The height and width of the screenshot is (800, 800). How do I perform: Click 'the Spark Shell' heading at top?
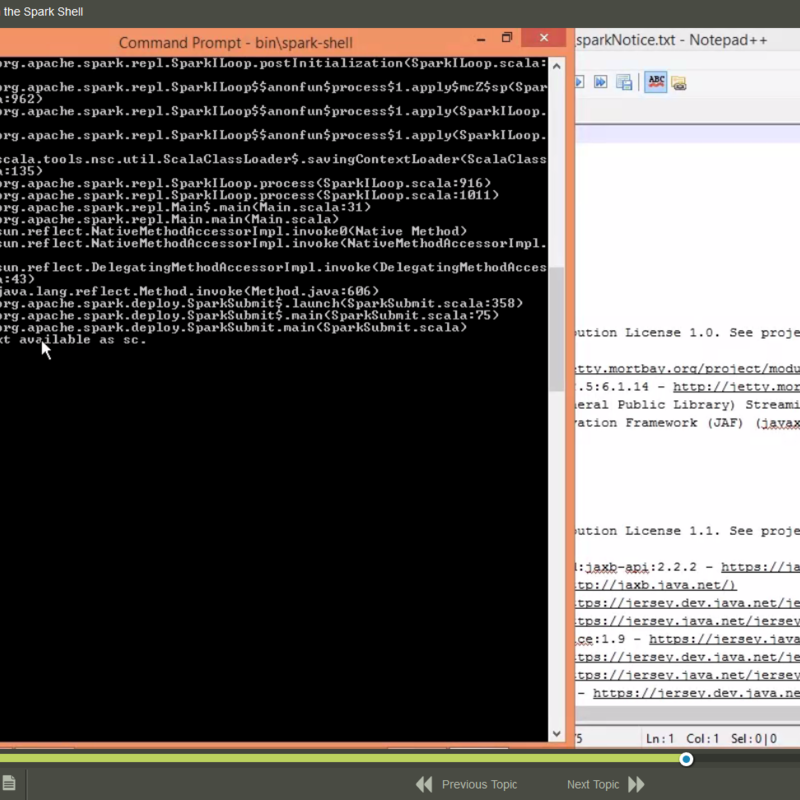pos(43,12)
